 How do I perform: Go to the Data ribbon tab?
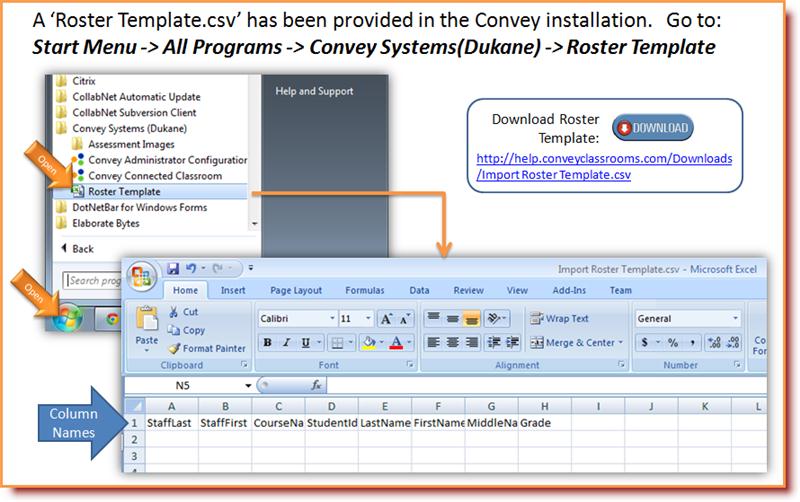tap(419, 290)
